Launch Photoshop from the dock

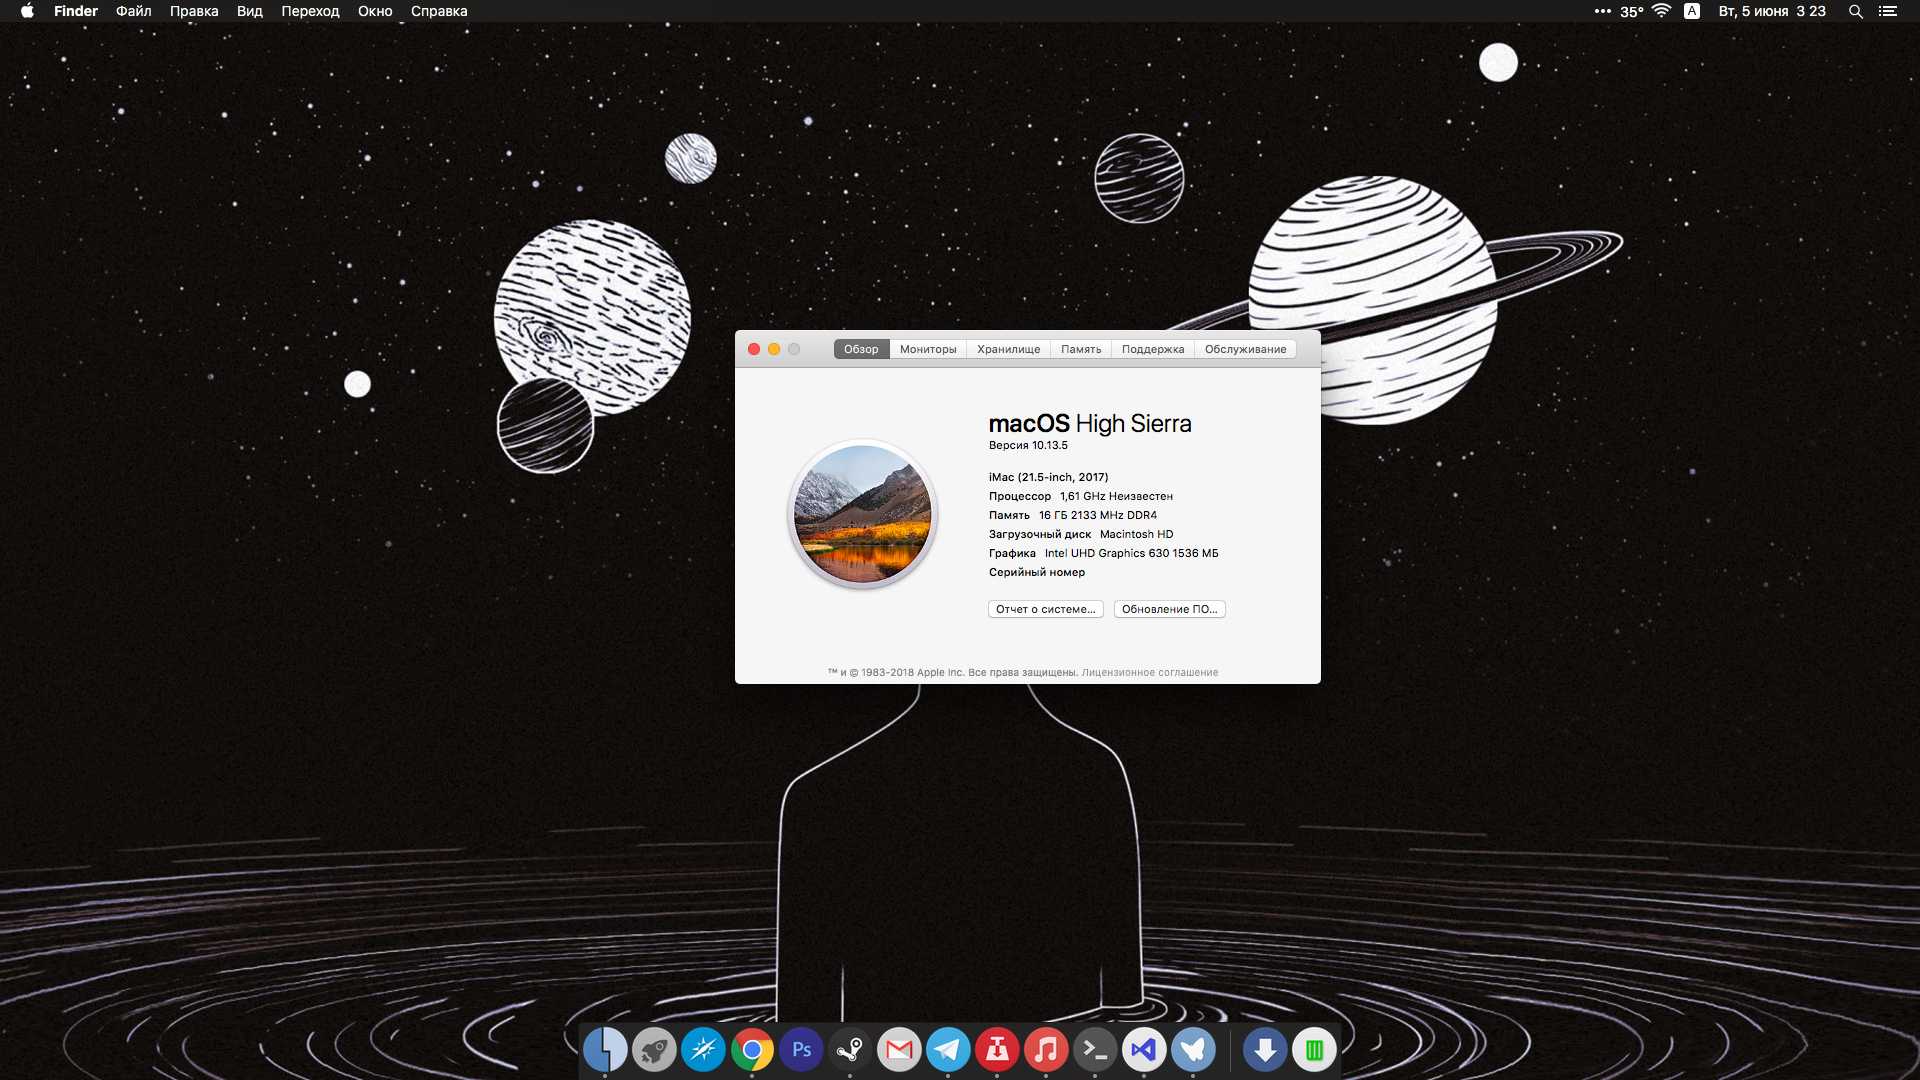pos(801,1050)
